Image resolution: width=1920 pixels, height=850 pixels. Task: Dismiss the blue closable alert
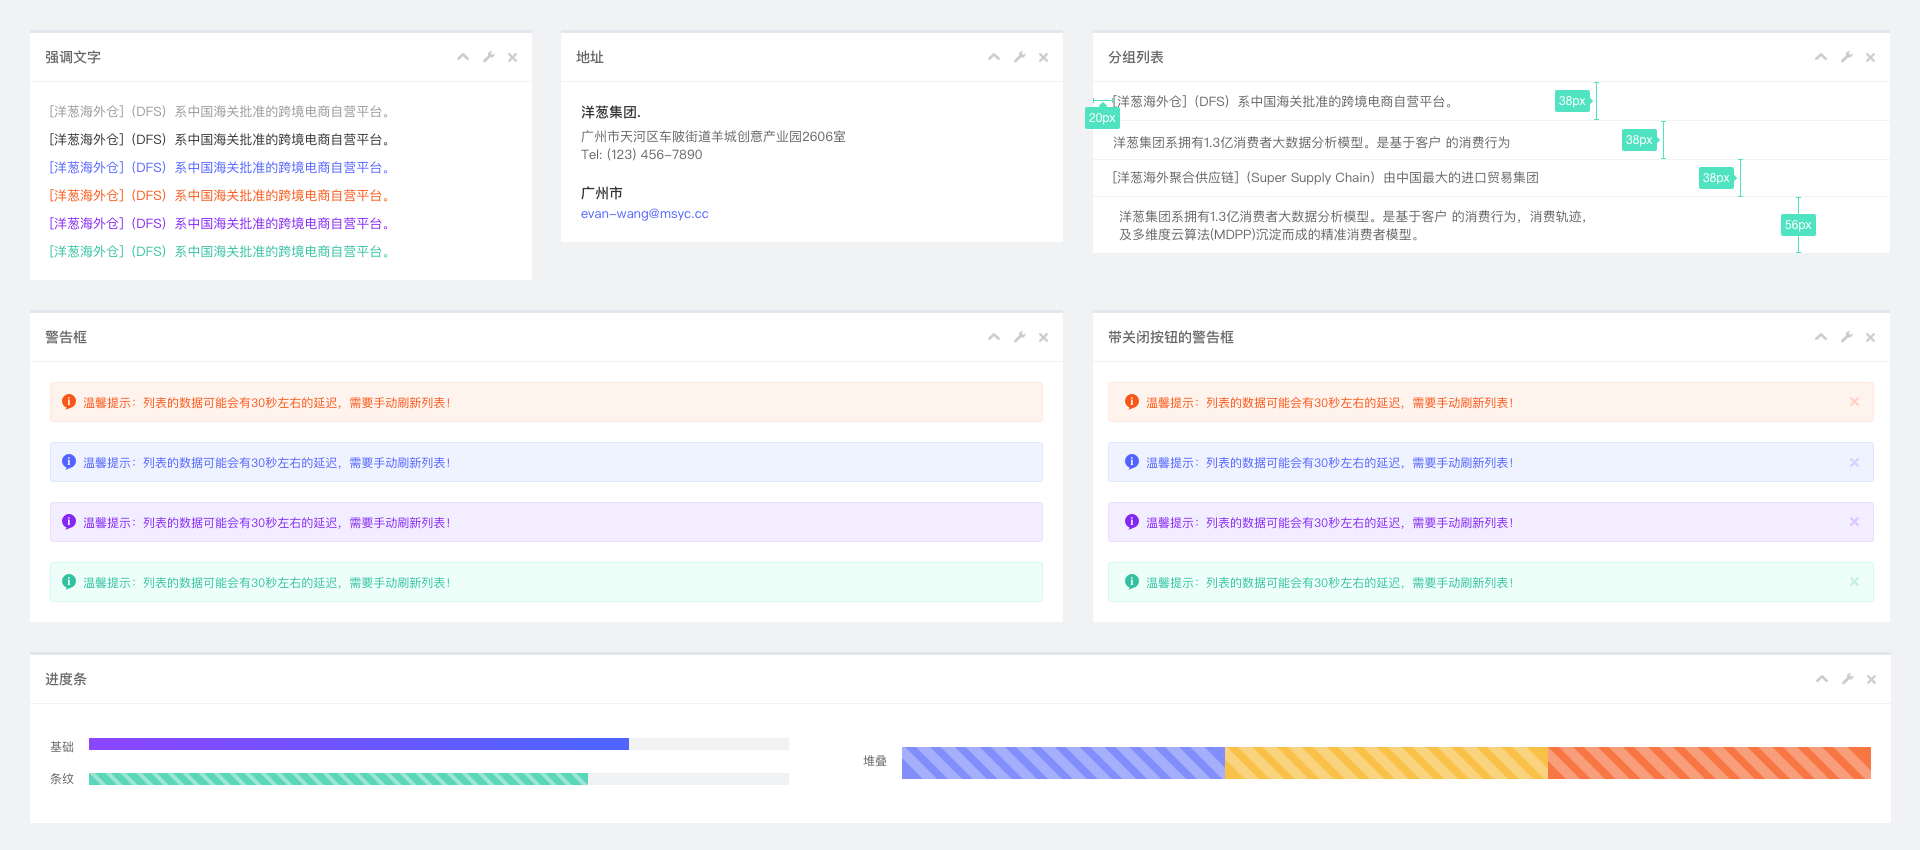[1854, 462]
